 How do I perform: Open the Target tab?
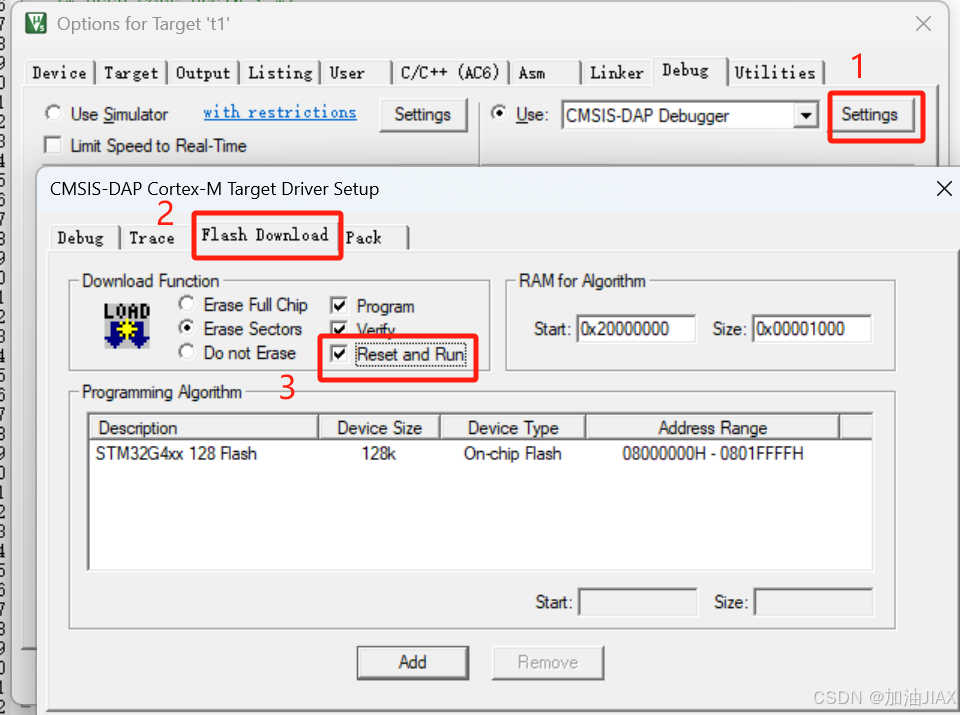pos(131,73)
